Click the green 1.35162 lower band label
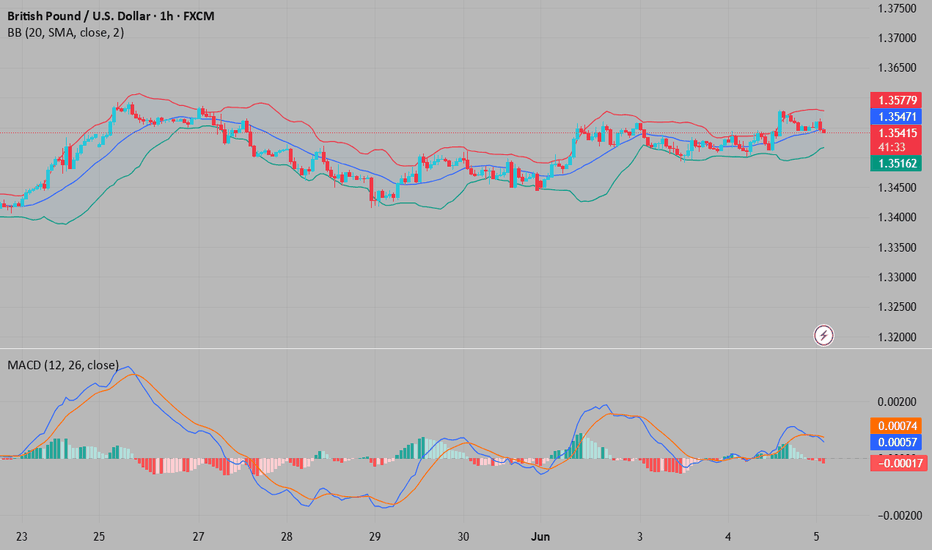This screenshot has width=932, height=550. pyautogui.click(x=896, y=163)
